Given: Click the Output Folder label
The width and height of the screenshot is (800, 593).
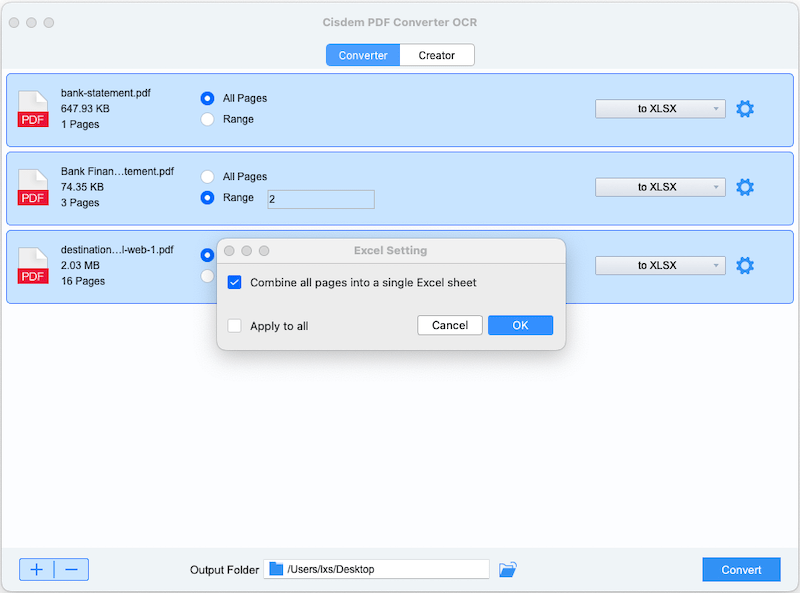Looking at the screenshot, I should pos(224,570).
